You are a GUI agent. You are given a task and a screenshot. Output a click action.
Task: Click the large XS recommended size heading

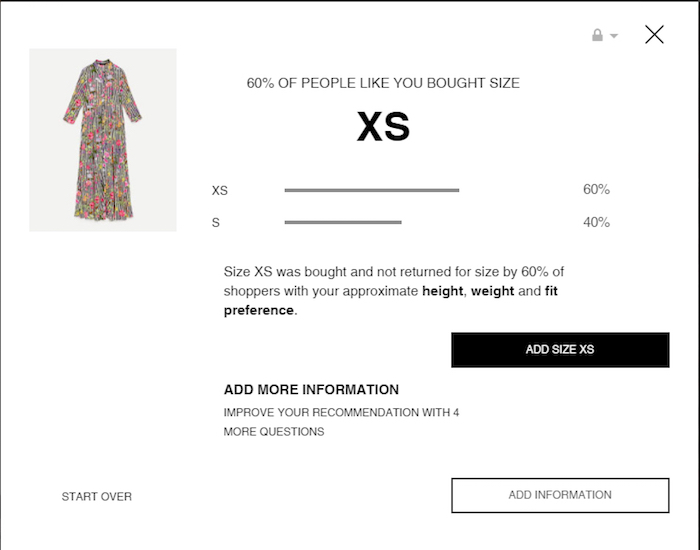(x=384, y=128)
